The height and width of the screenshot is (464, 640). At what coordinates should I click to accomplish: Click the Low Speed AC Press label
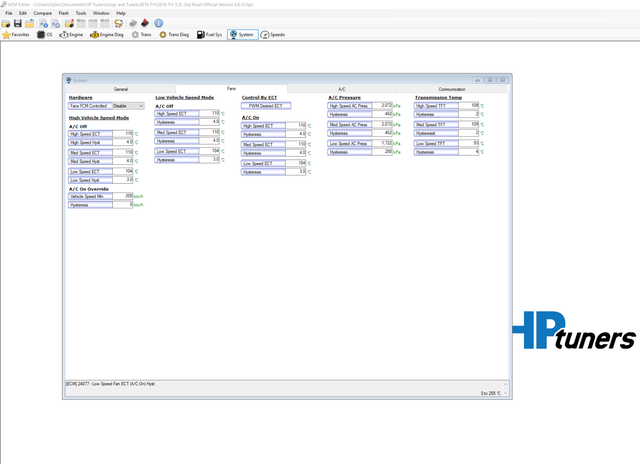click(x=349, y=143)
